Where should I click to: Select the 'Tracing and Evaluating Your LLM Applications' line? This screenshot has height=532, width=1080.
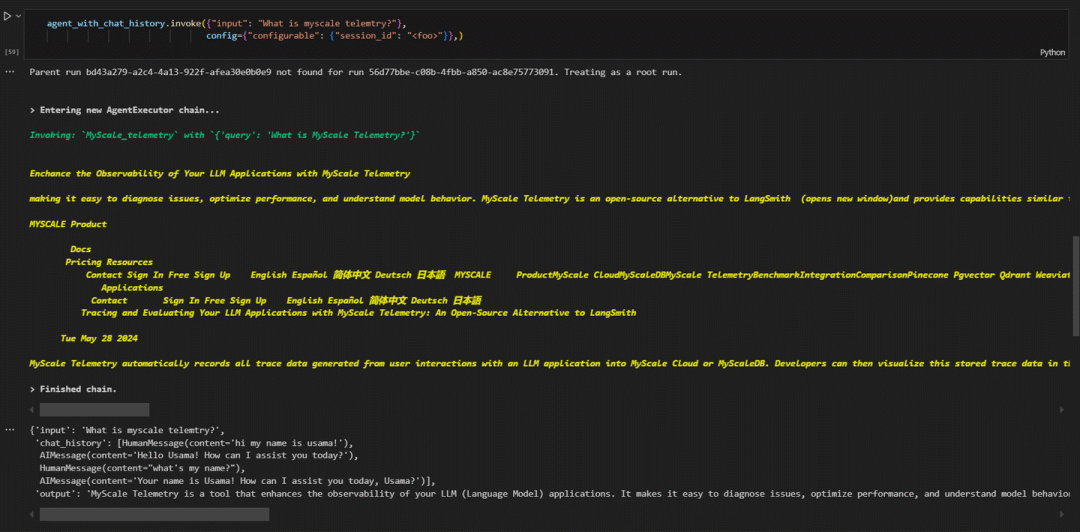[x=358, y=313]
